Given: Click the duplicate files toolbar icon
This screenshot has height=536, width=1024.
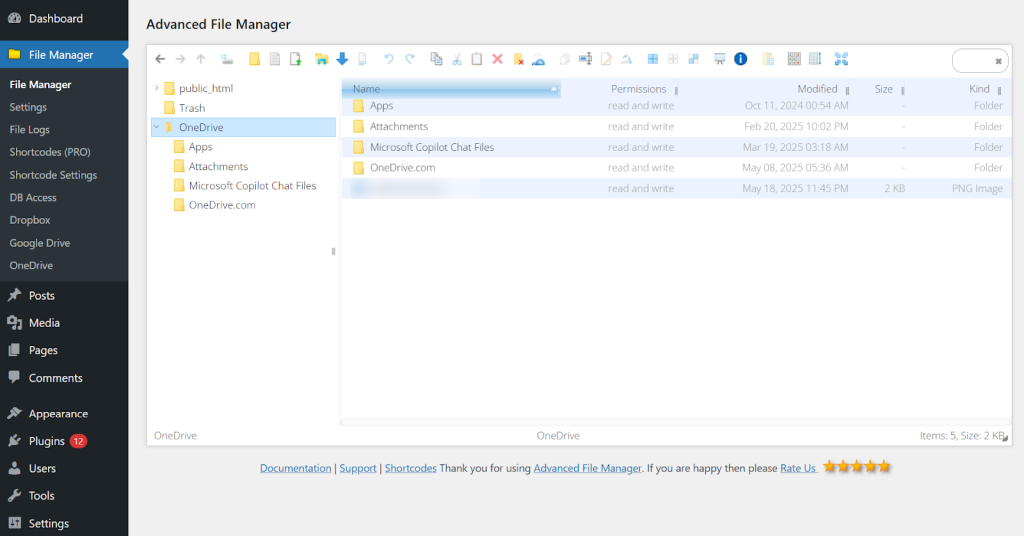Looking at the screenshot, I should pyautogui.click(x=565, y=59).
